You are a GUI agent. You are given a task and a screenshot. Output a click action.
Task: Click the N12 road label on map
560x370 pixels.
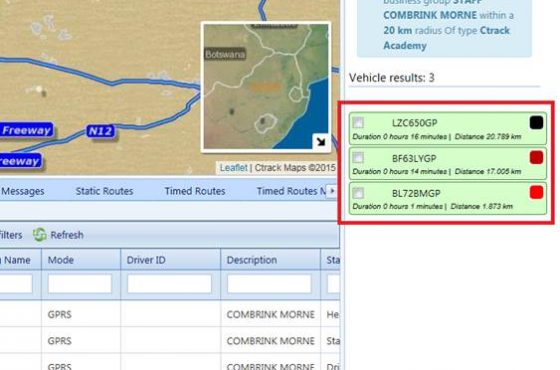coord(101,131)
